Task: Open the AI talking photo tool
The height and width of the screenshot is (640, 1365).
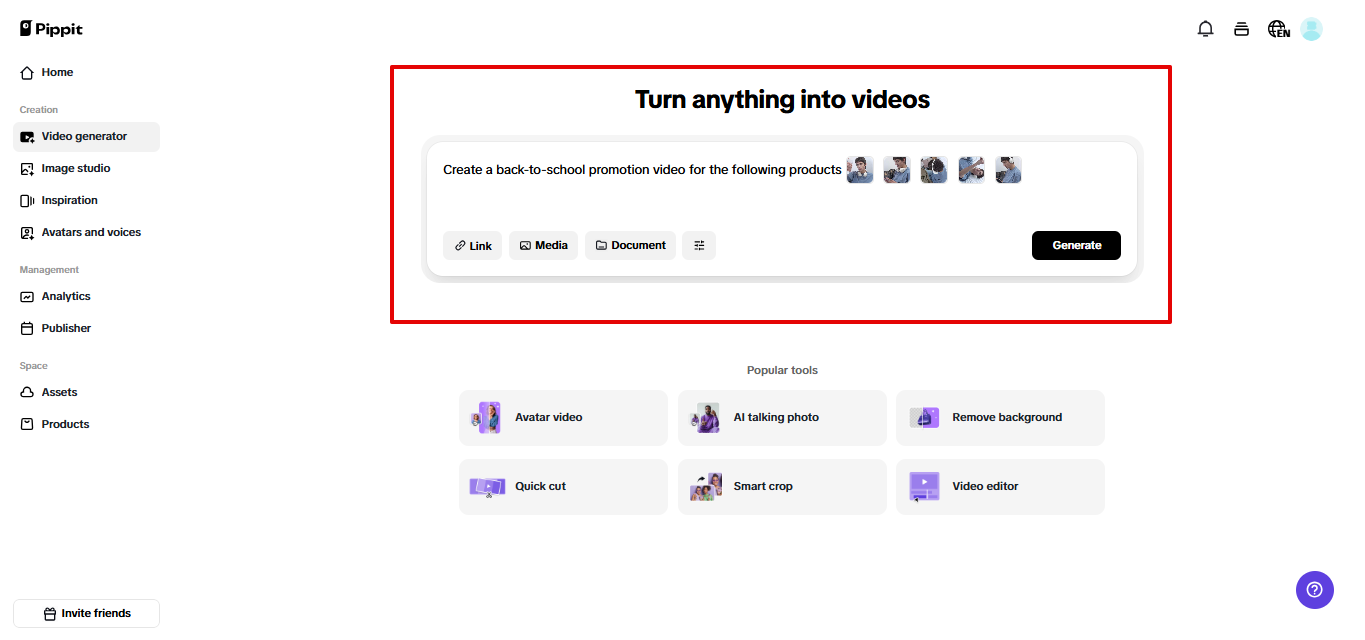Action: click(x=782, y=418)
